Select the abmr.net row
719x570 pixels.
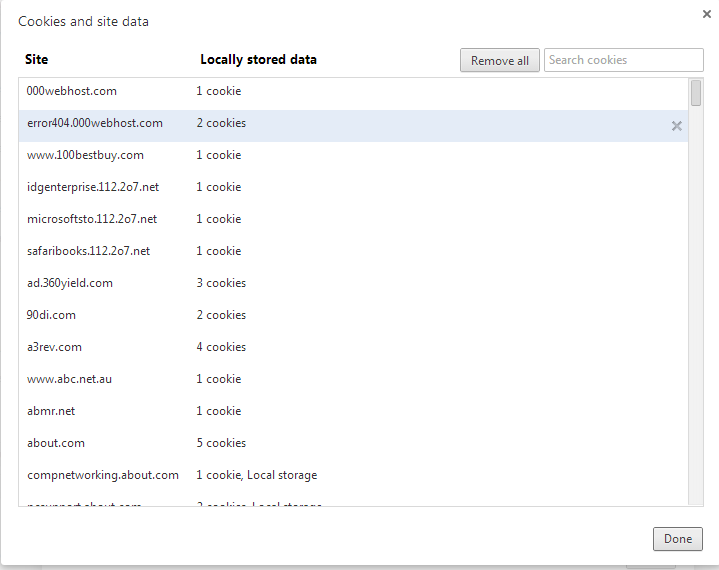(x=353, y=414)
